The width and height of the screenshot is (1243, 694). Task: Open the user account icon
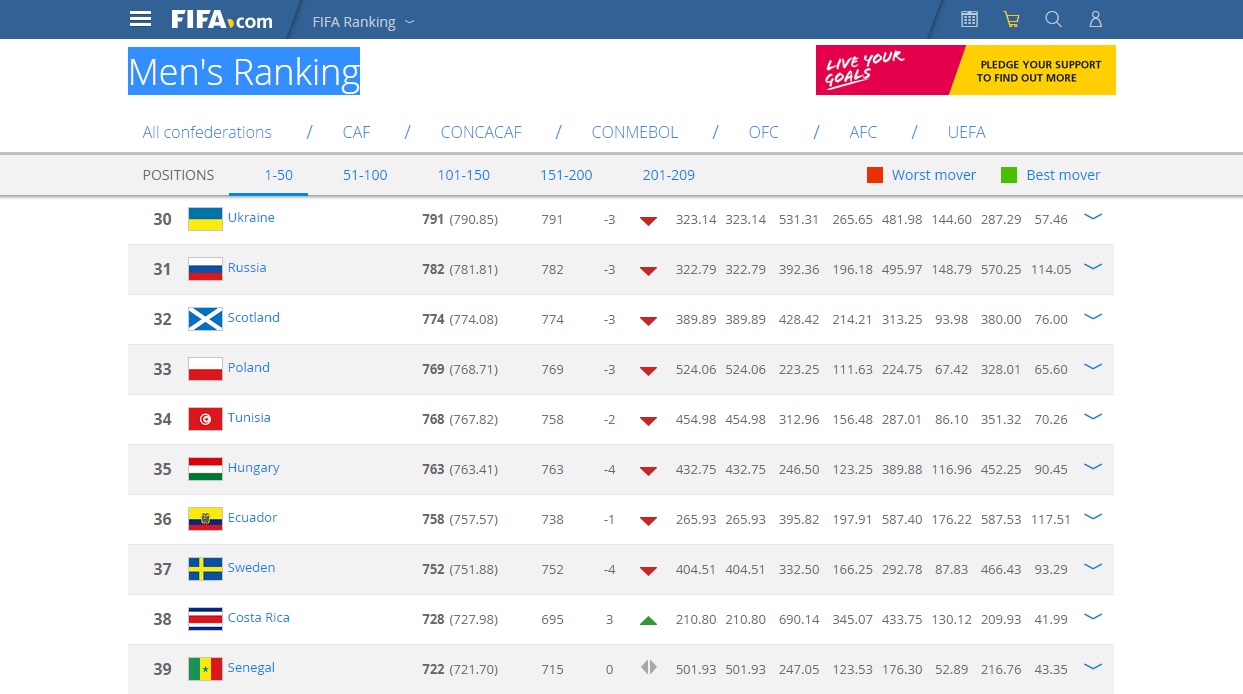(x=1095, y=19)
